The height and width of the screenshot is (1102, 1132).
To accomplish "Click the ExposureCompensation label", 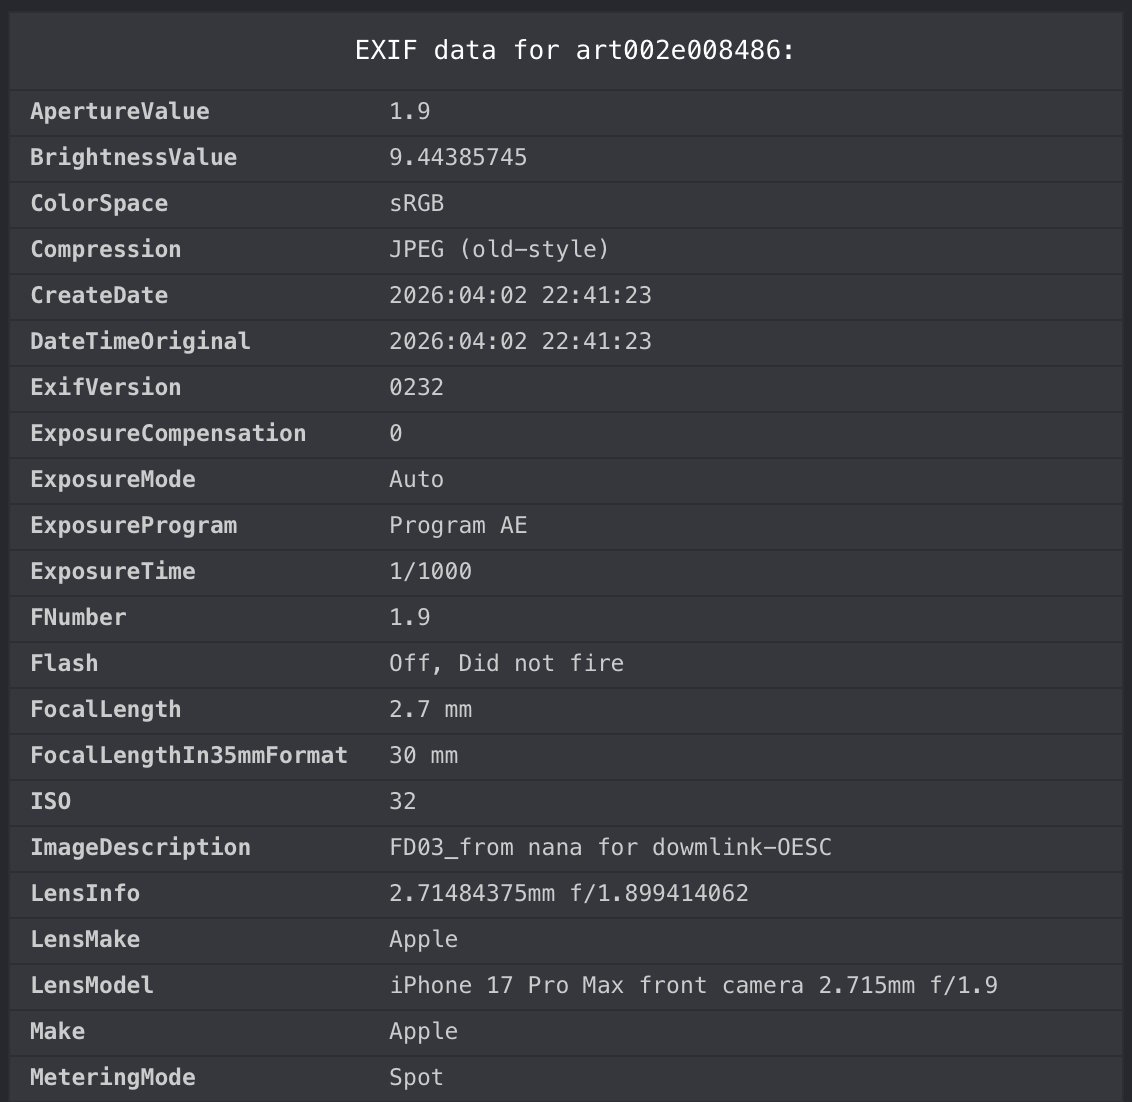I will [168, 433].
